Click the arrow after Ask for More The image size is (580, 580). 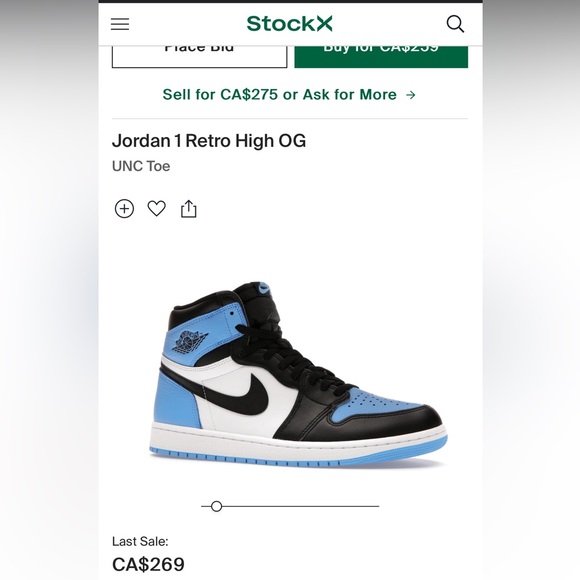click(x=411, y=95)
